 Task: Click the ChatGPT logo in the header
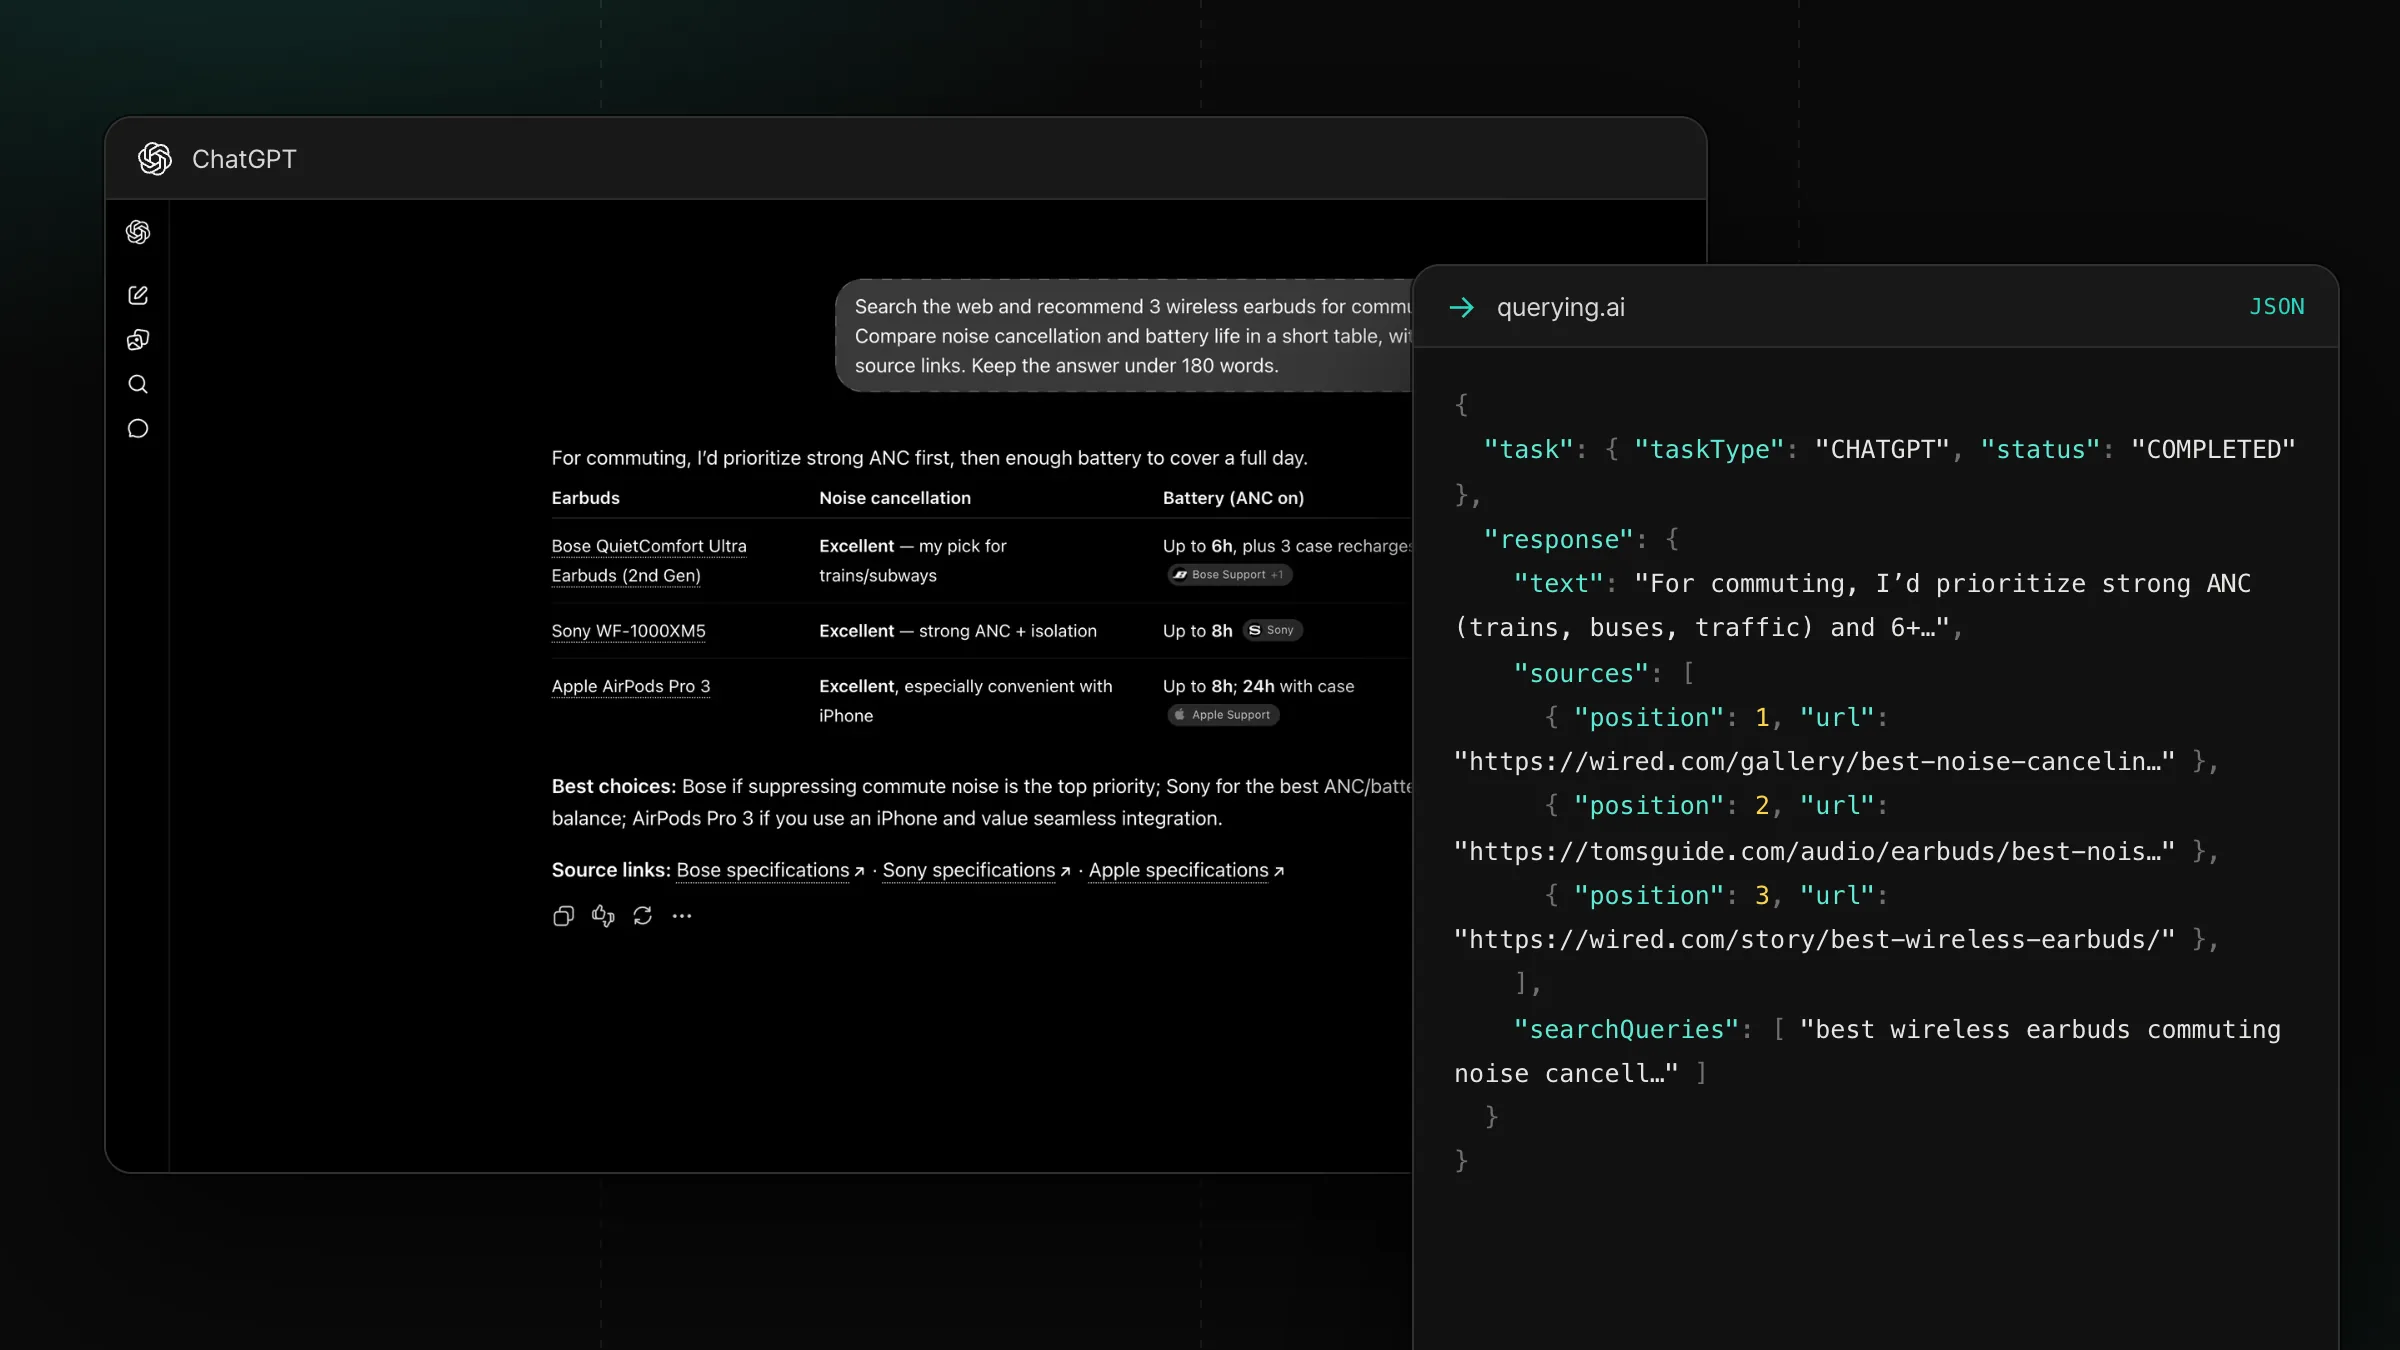155,159
